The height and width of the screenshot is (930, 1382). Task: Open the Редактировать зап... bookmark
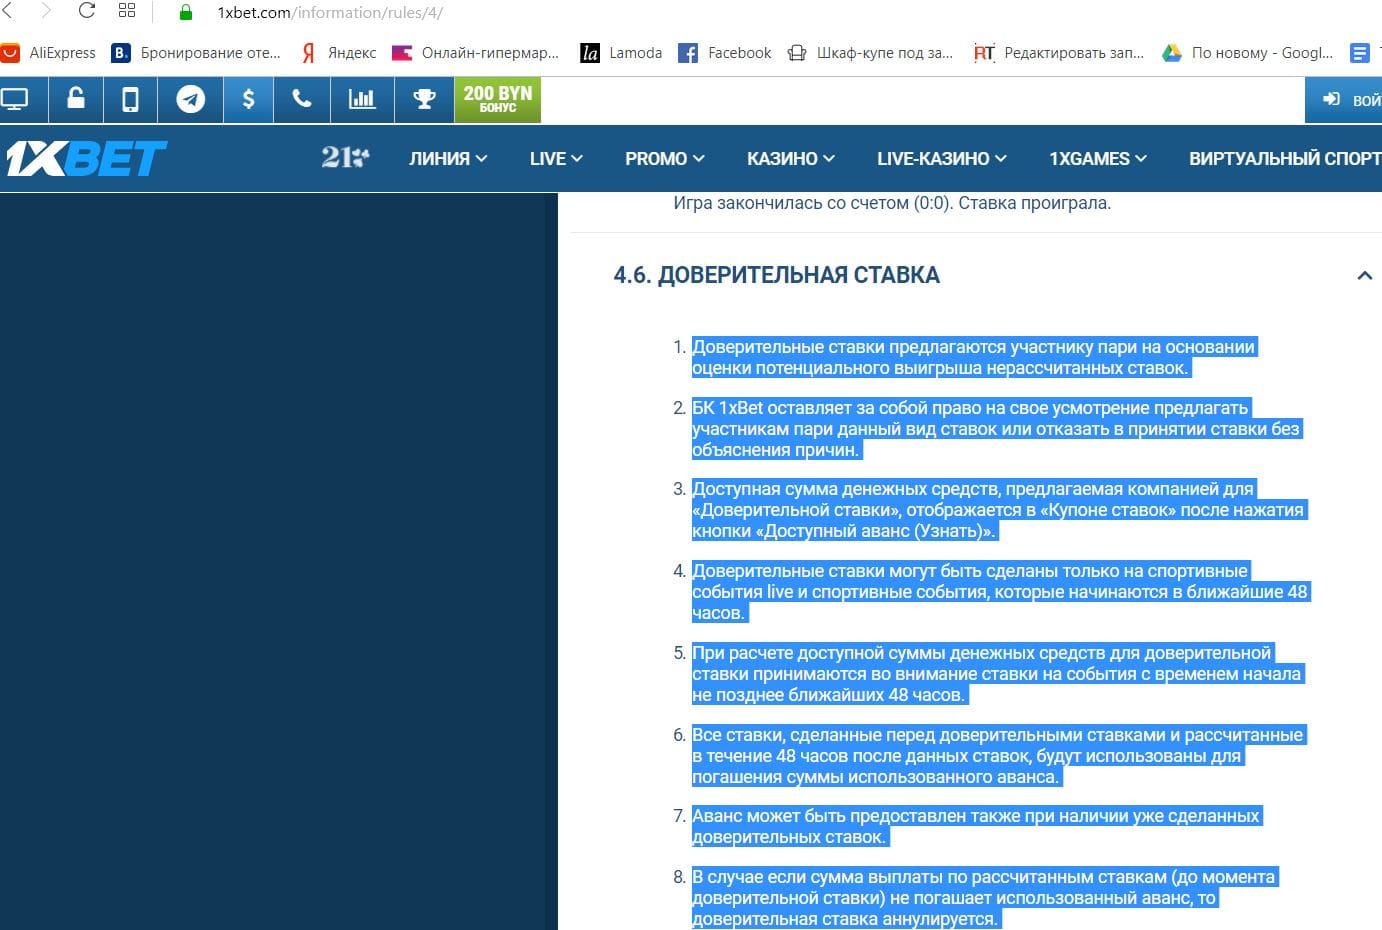click(1059, 53)
